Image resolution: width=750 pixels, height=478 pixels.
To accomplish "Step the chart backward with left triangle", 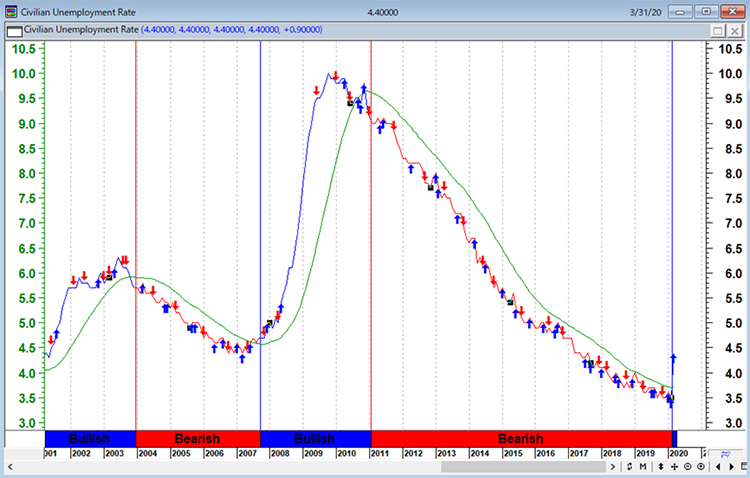I will 718,467.
